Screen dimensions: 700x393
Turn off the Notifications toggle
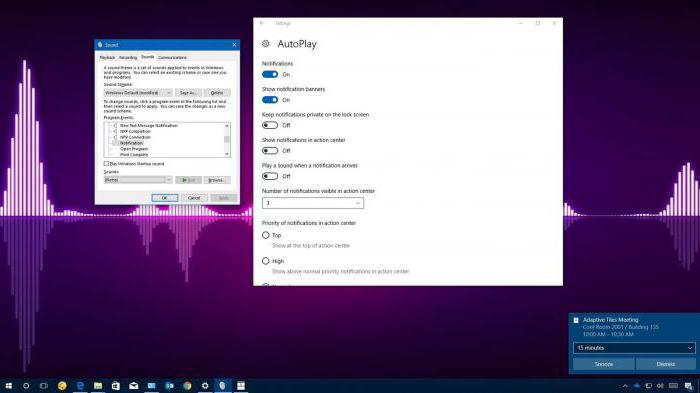pyautogui.click(x=270, y=74)
